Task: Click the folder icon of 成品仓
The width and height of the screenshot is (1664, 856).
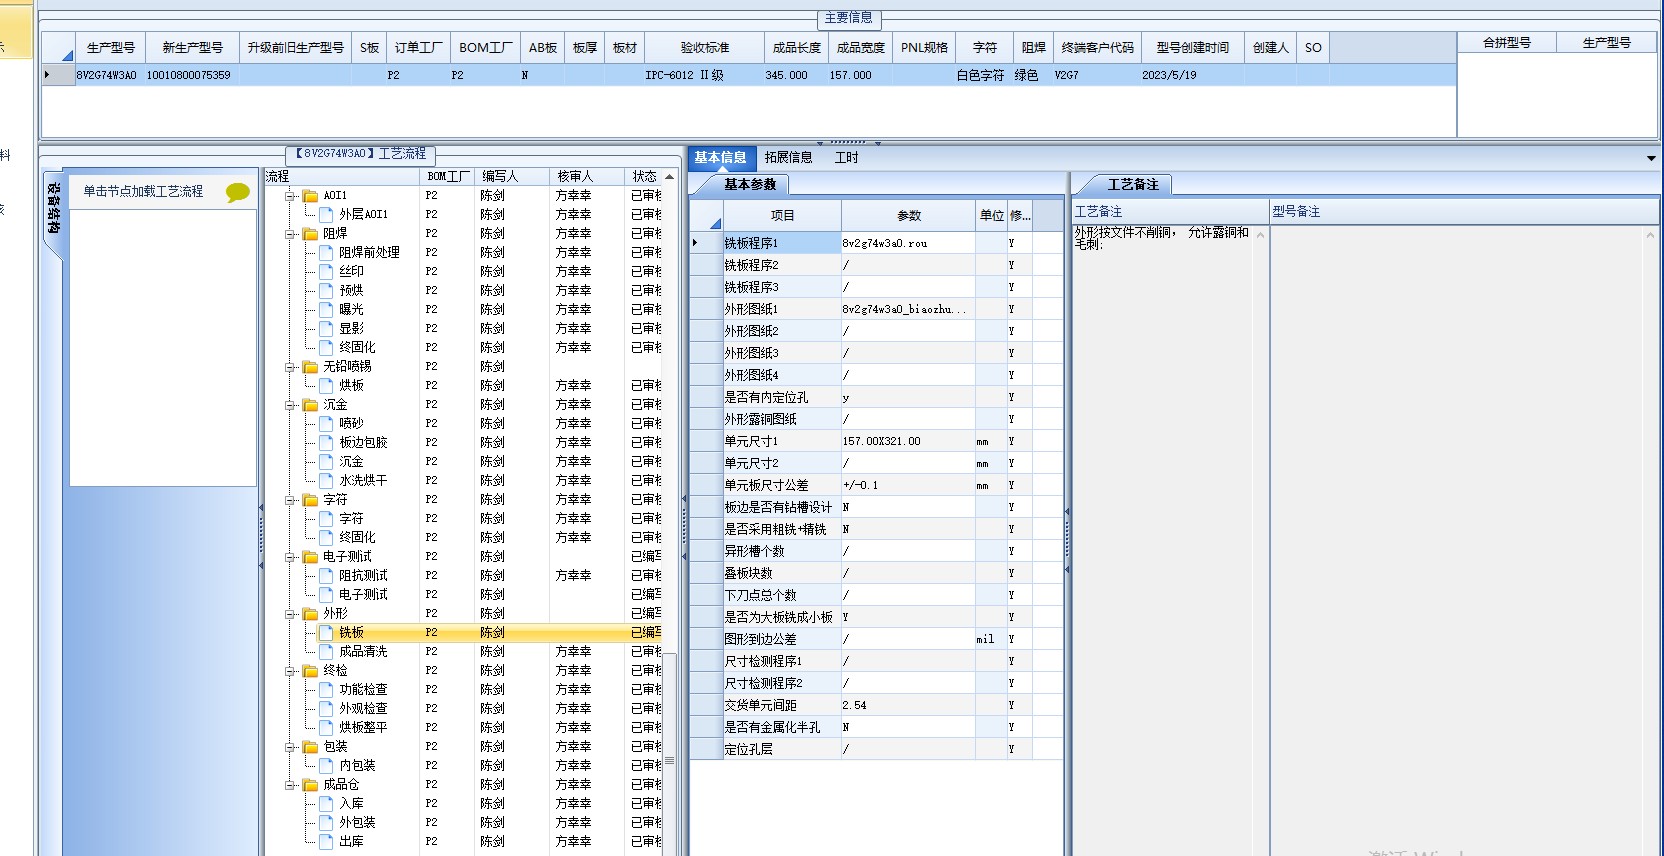Action: pyautogui.click(x=310, y=785)
